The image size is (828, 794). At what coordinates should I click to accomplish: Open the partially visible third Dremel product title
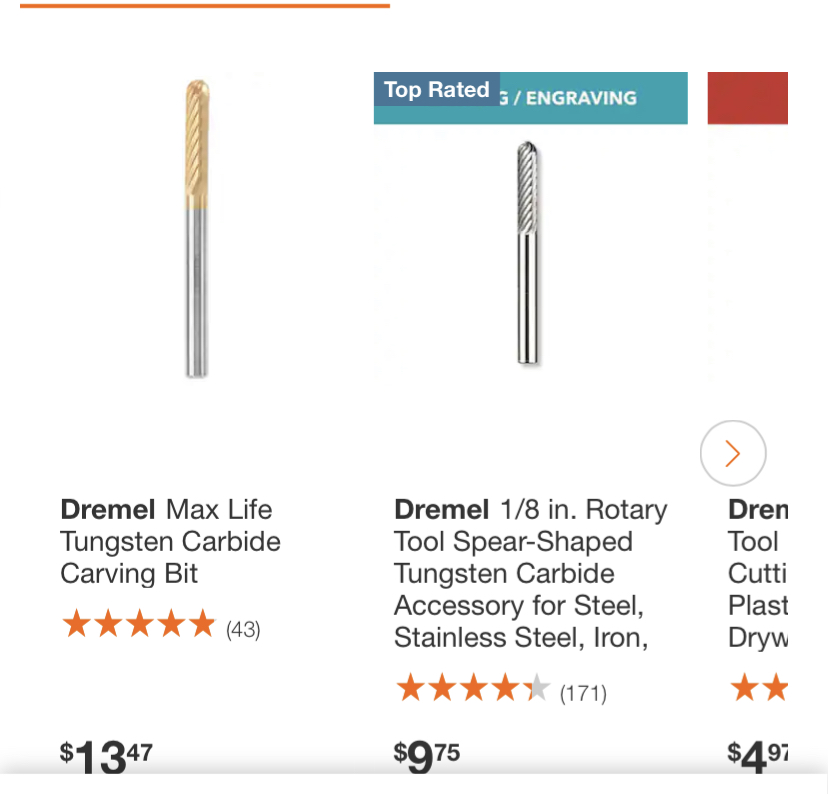[x=758, y=573]
